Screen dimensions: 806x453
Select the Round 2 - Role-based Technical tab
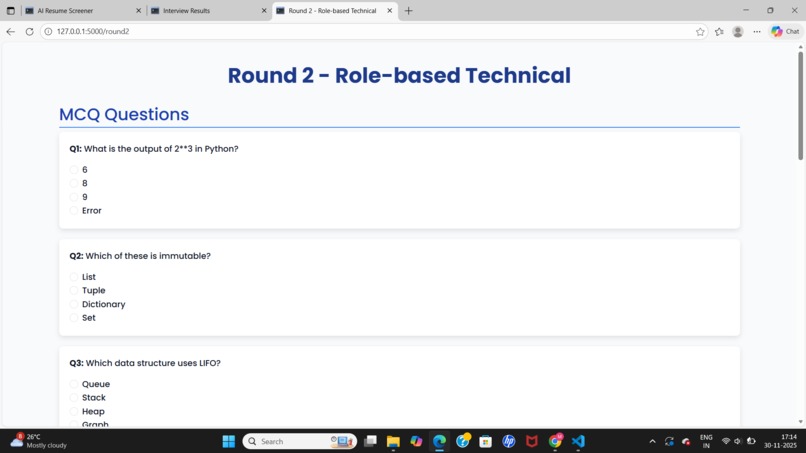[335, 10]
